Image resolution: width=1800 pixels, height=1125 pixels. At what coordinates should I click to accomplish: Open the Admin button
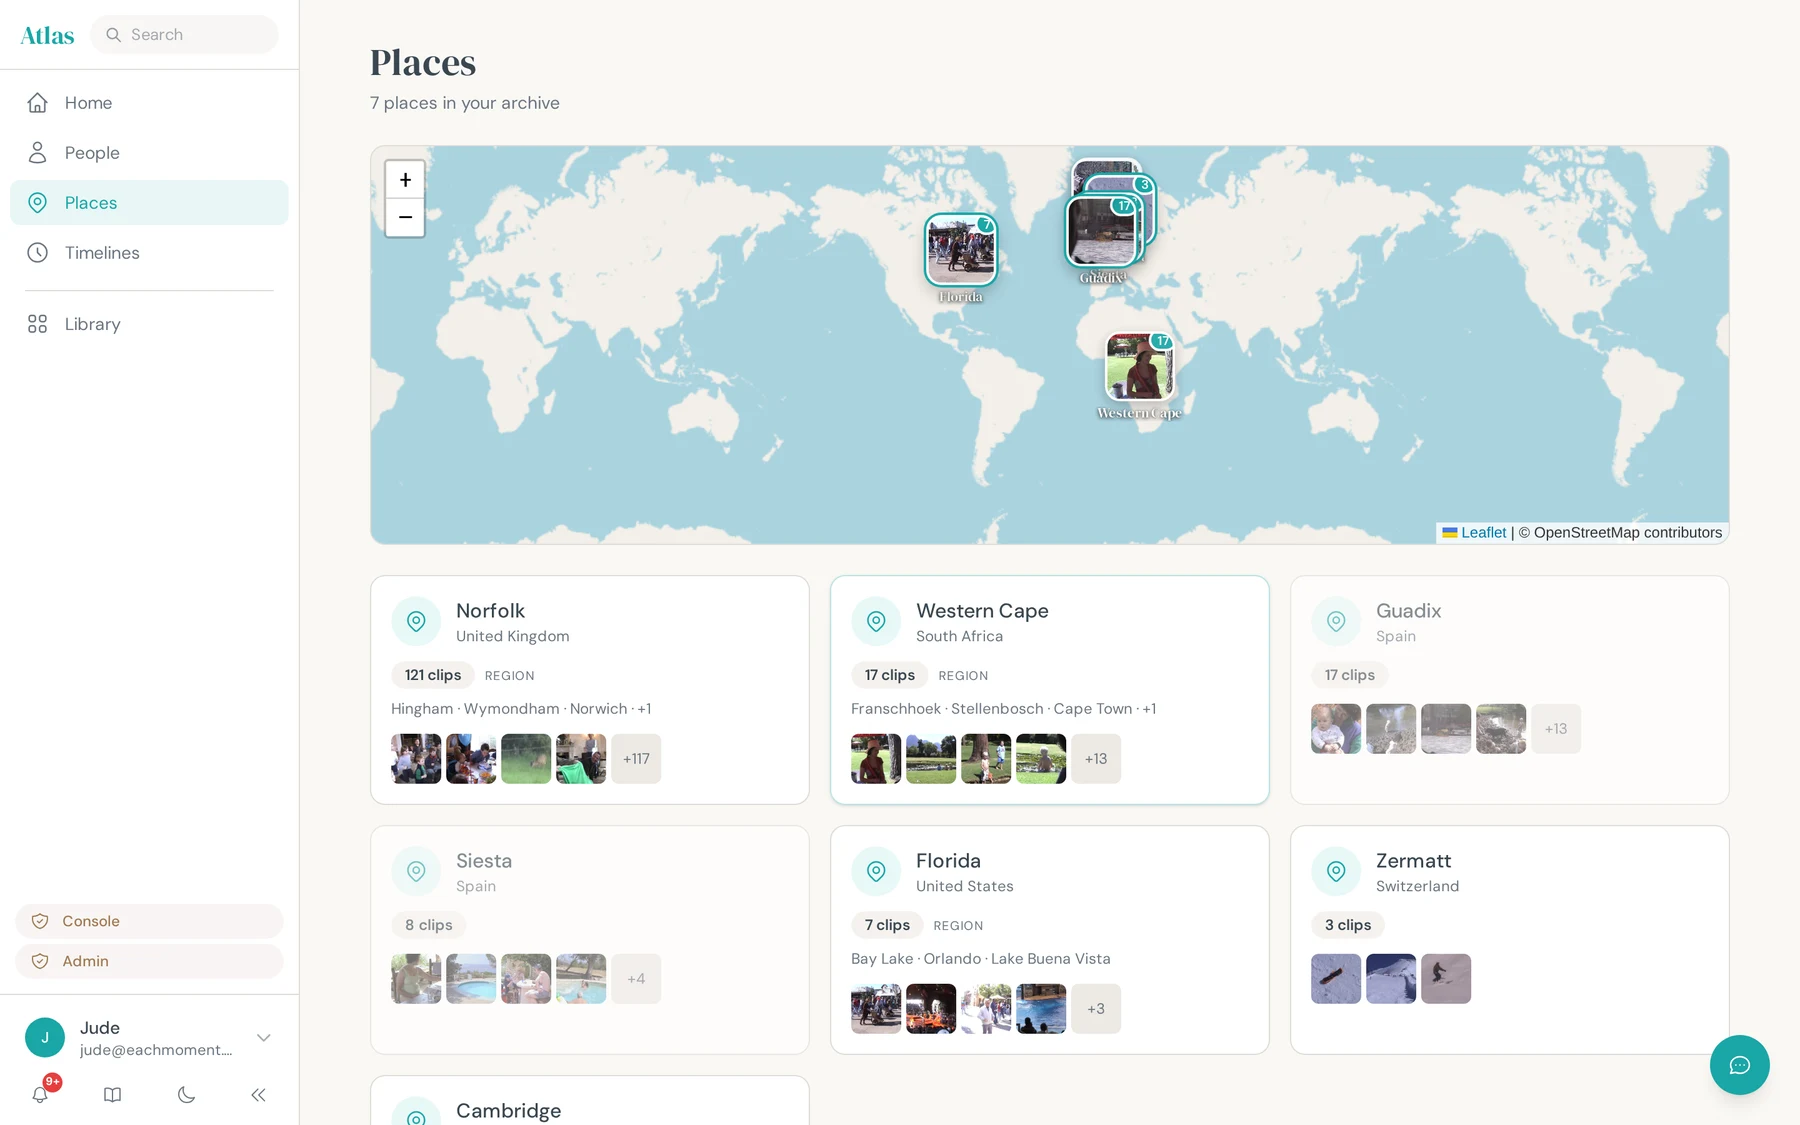tap(149, 961)
